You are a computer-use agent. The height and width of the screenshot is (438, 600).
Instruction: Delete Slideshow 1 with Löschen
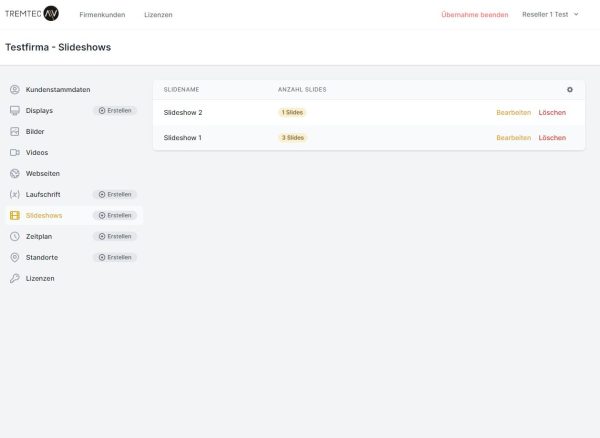pos(552,137)
